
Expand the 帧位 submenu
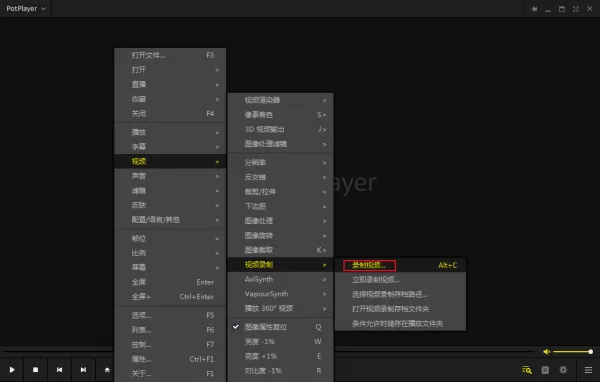tap(170, 238)
